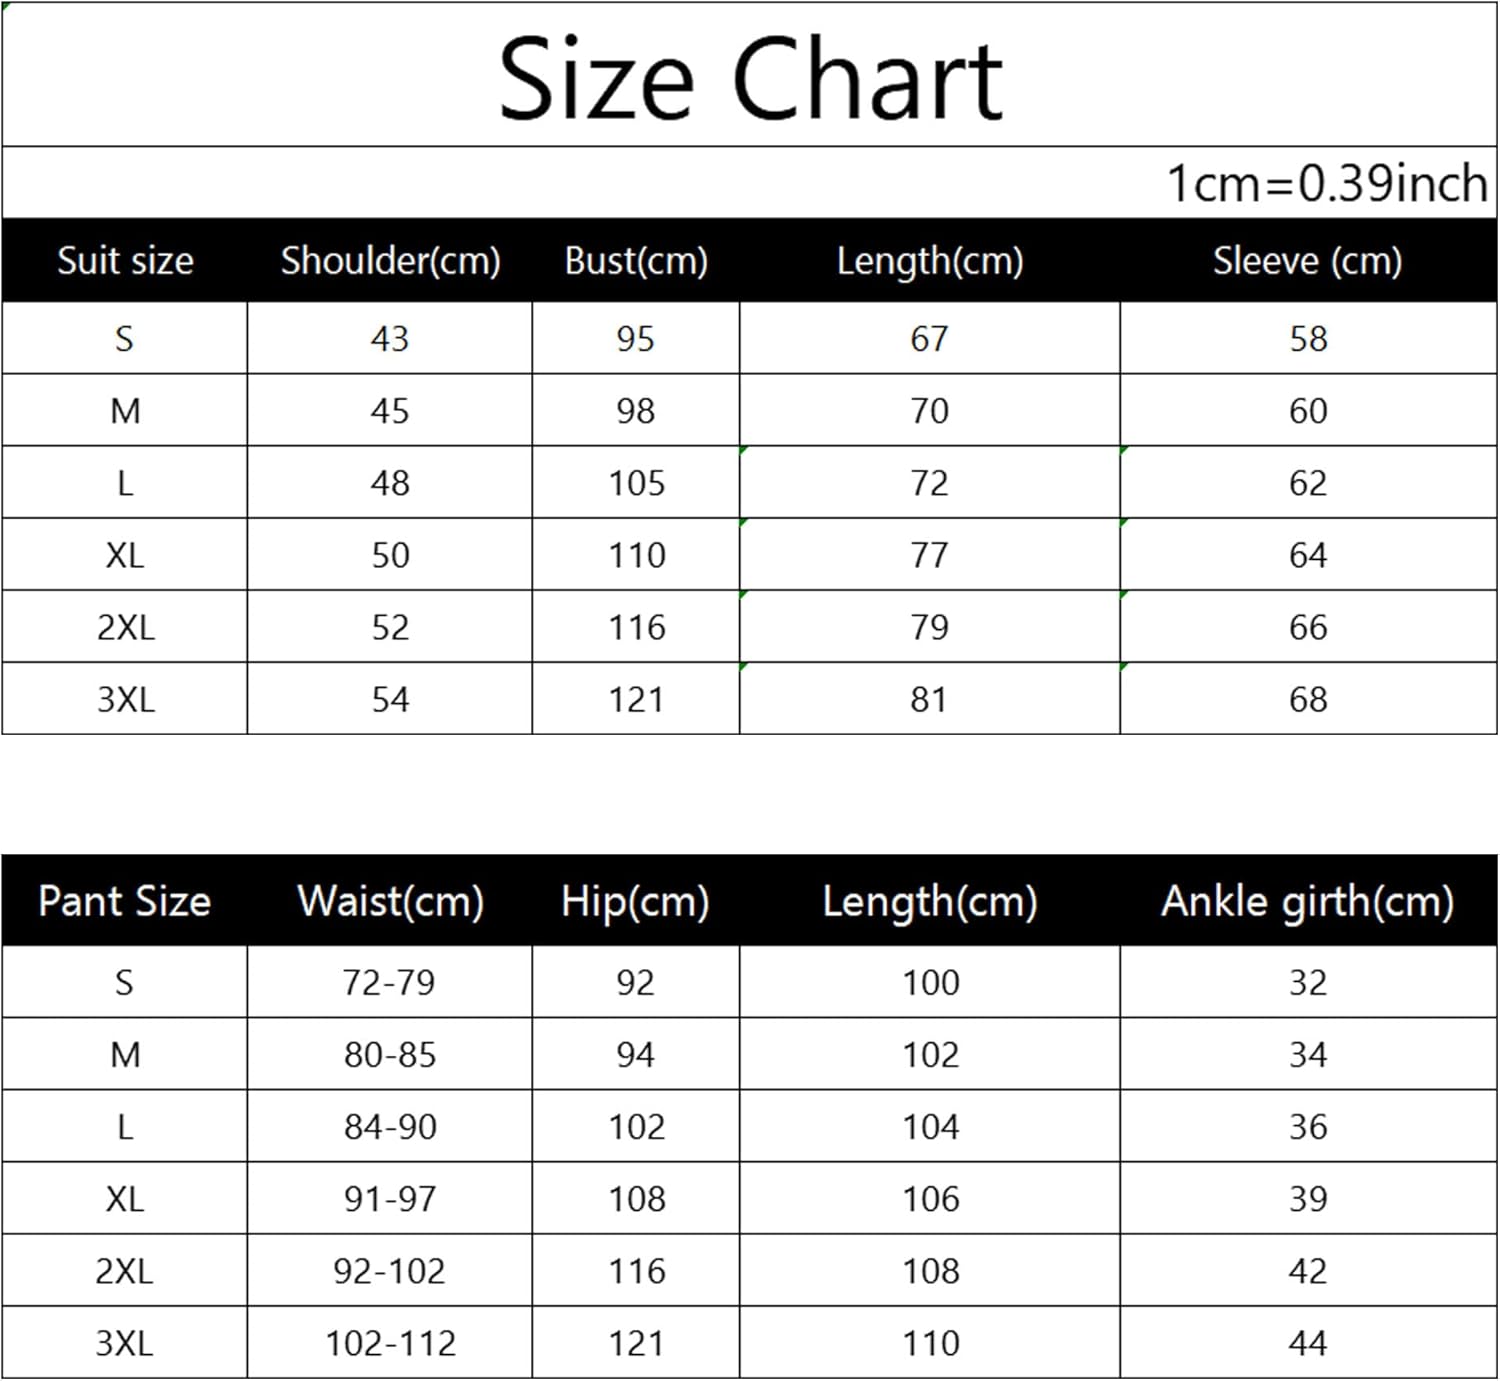Viewport: 1500px width, 1381px height.
Task: Click ankle girth value 39
Action: coord(1308,1199)
